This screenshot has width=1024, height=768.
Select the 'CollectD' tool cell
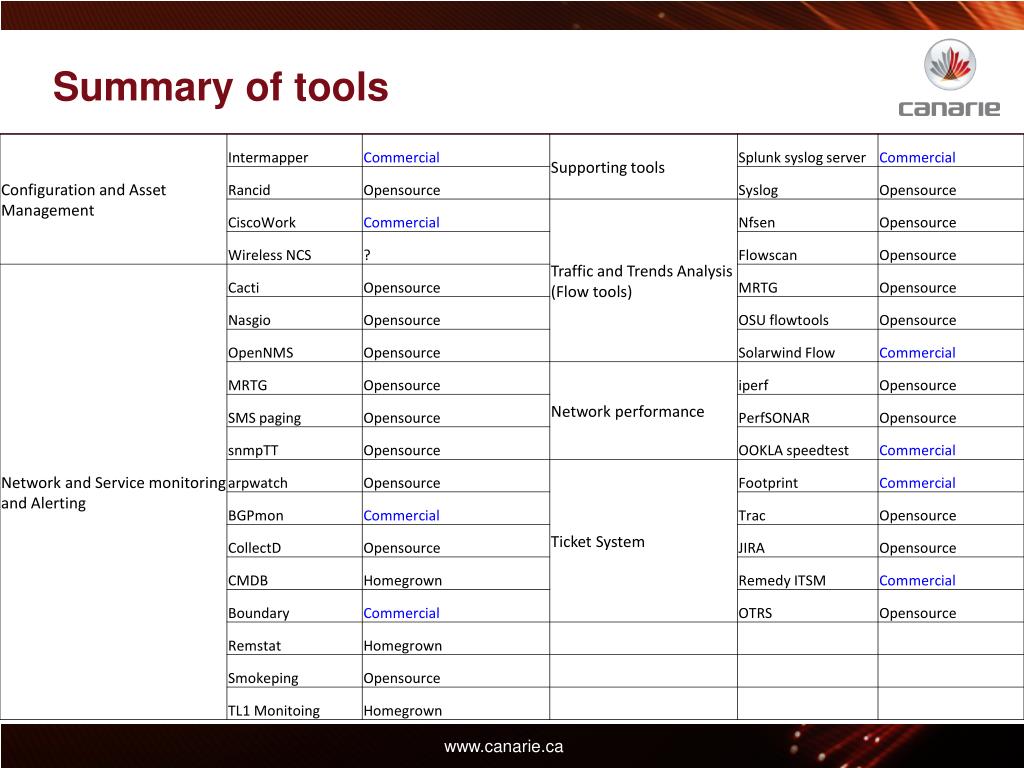295,541
